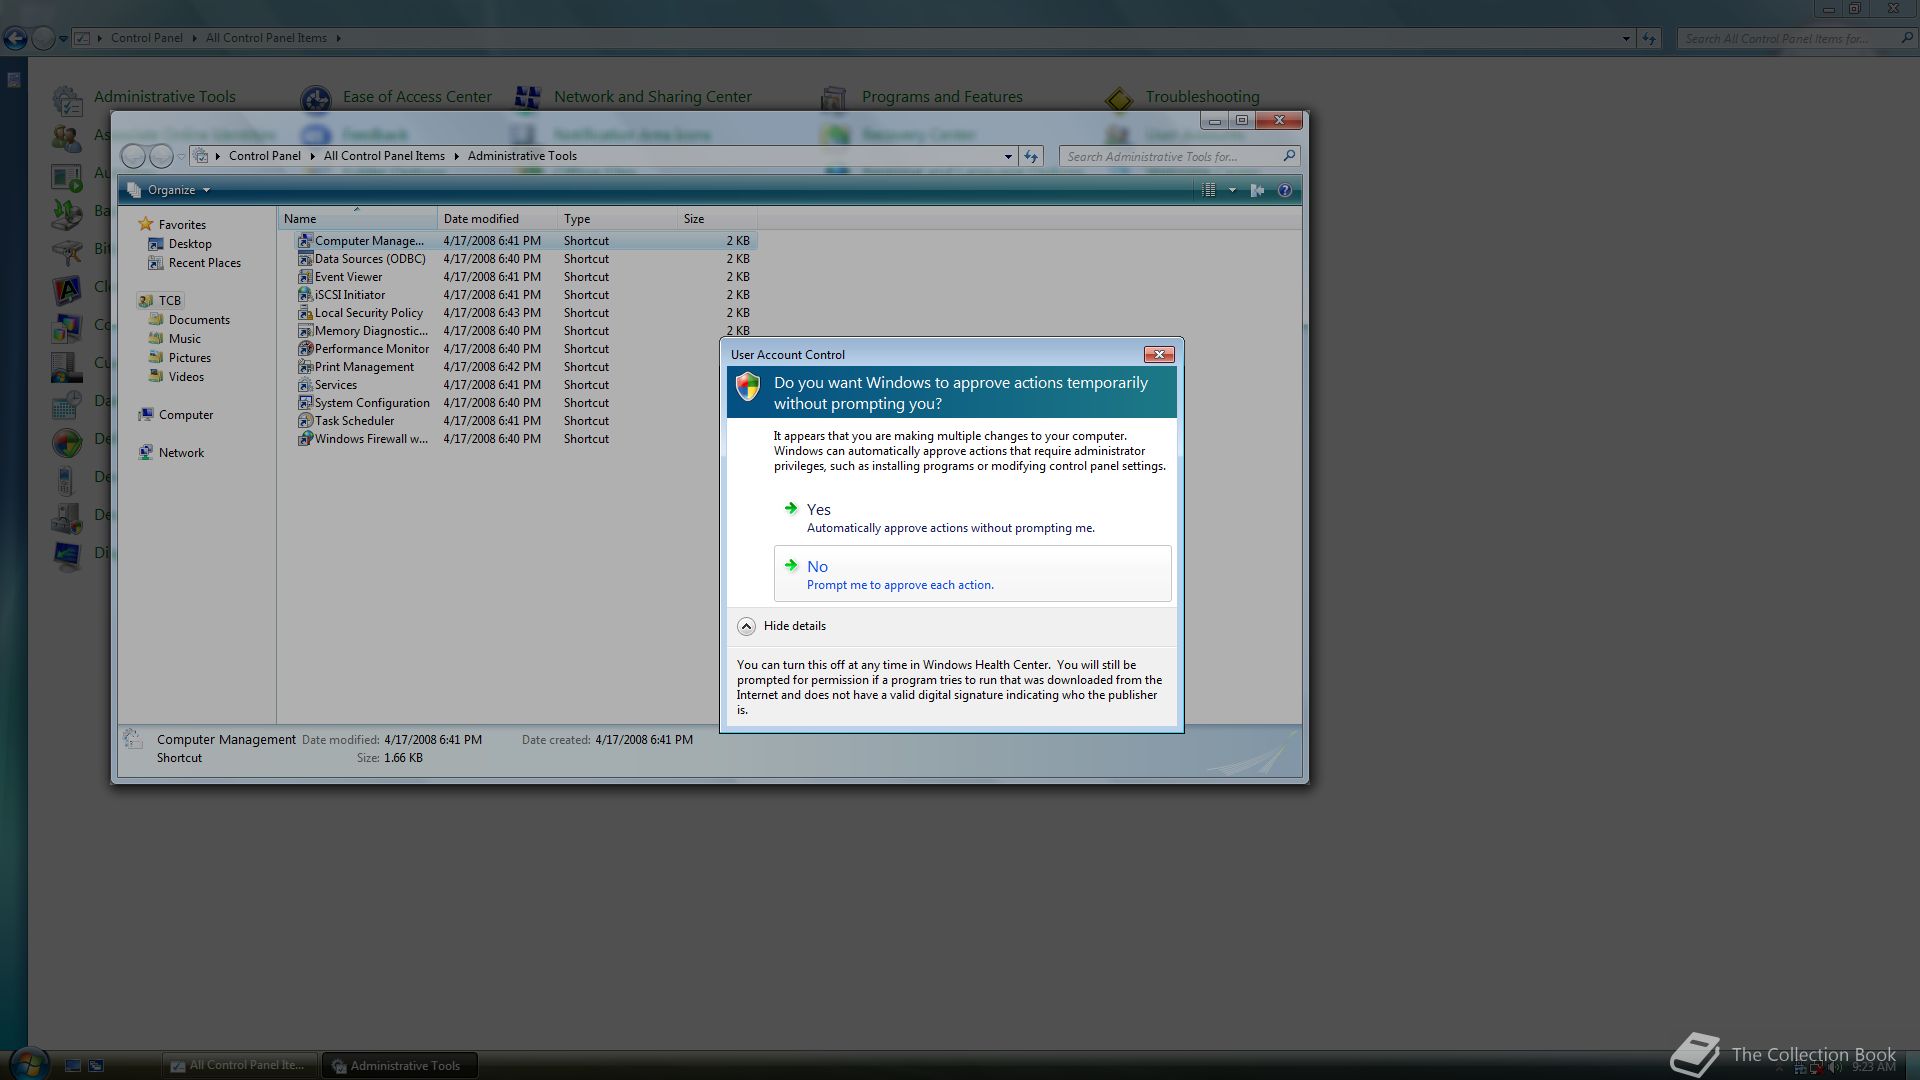Select the Services shortcut icon
Screen dimensions: 1920x1080
(305, 385)
